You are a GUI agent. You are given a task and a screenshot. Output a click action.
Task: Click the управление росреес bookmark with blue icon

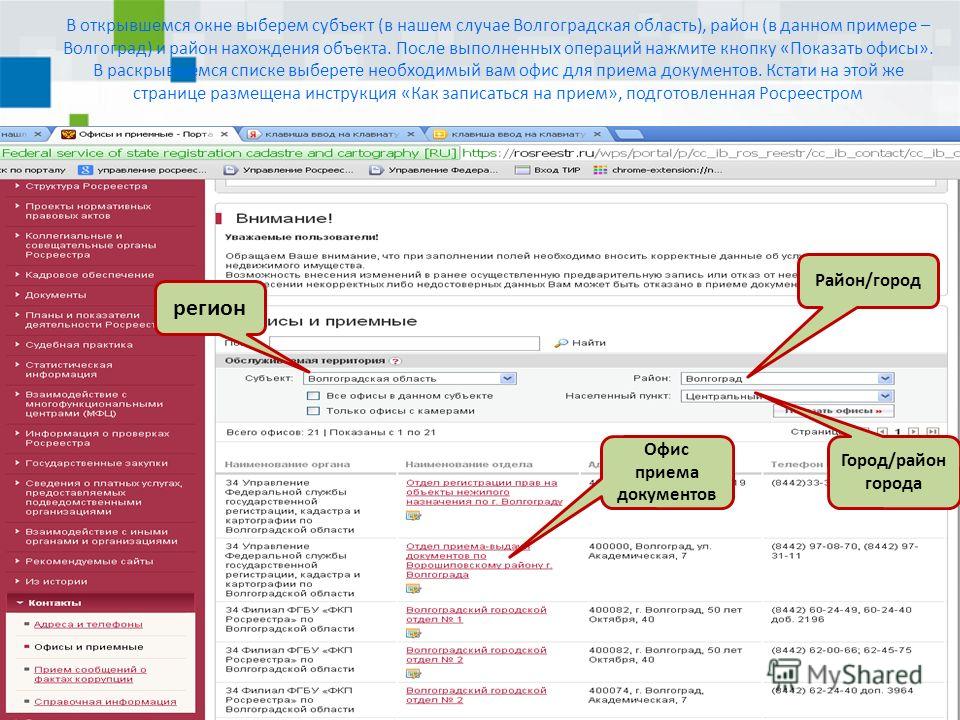coord(143,170)
